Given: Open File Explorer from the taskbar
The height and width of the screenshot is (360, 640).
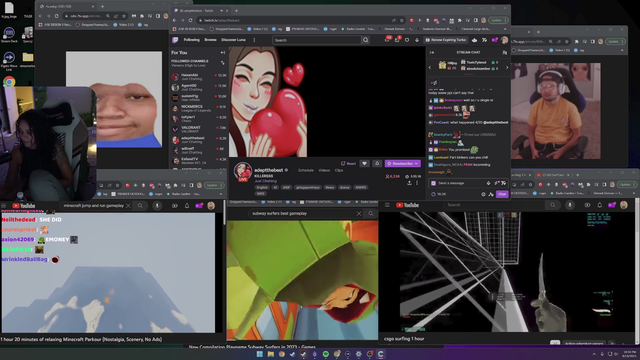Looking at the screenshot, I should pyautogui.click(x=271, y=354).
